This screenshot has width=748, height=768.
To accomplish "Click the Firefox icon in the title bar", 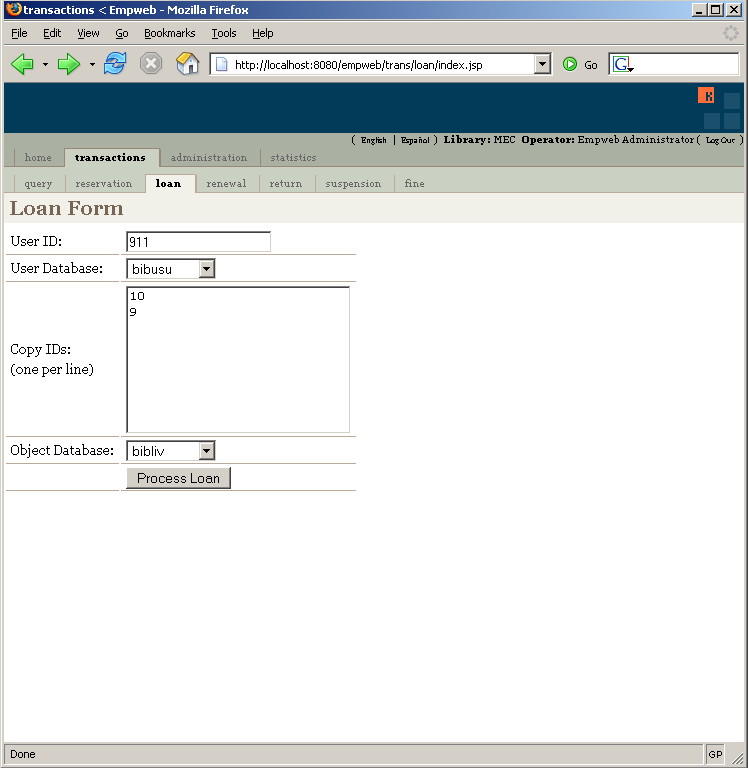I will 14,9.
